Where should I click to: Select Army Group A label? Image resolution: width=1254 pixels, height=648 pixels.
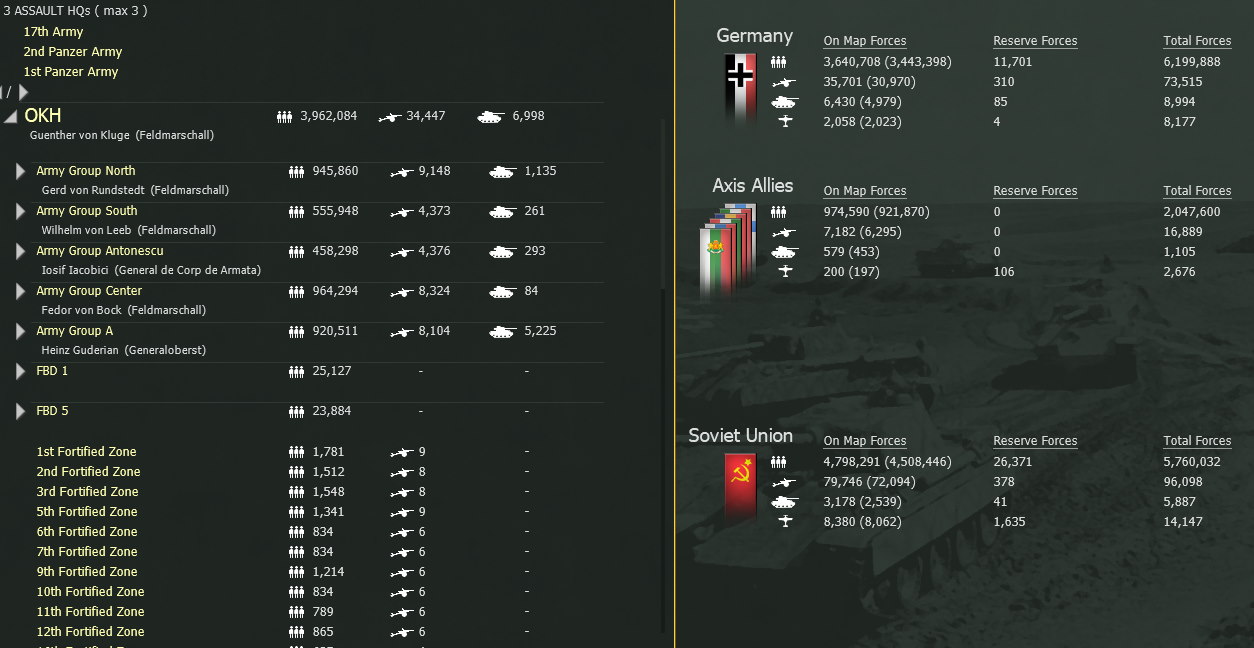[x=75, y=331]
